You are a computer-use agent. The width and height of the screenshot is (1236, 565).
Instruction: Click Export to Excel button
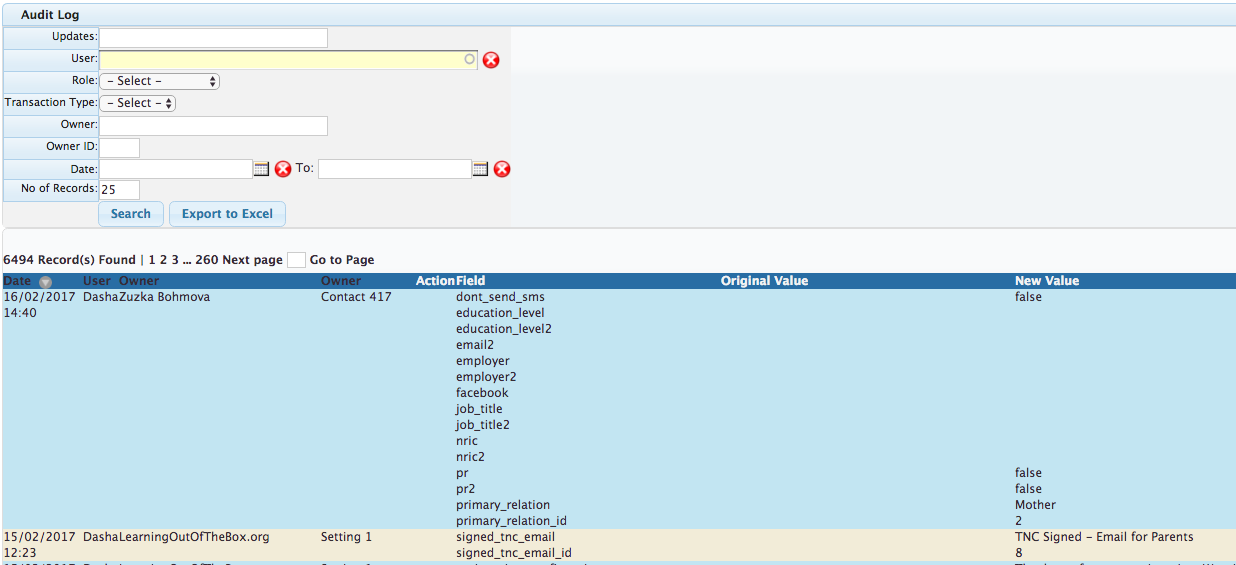tap(227, 214)
